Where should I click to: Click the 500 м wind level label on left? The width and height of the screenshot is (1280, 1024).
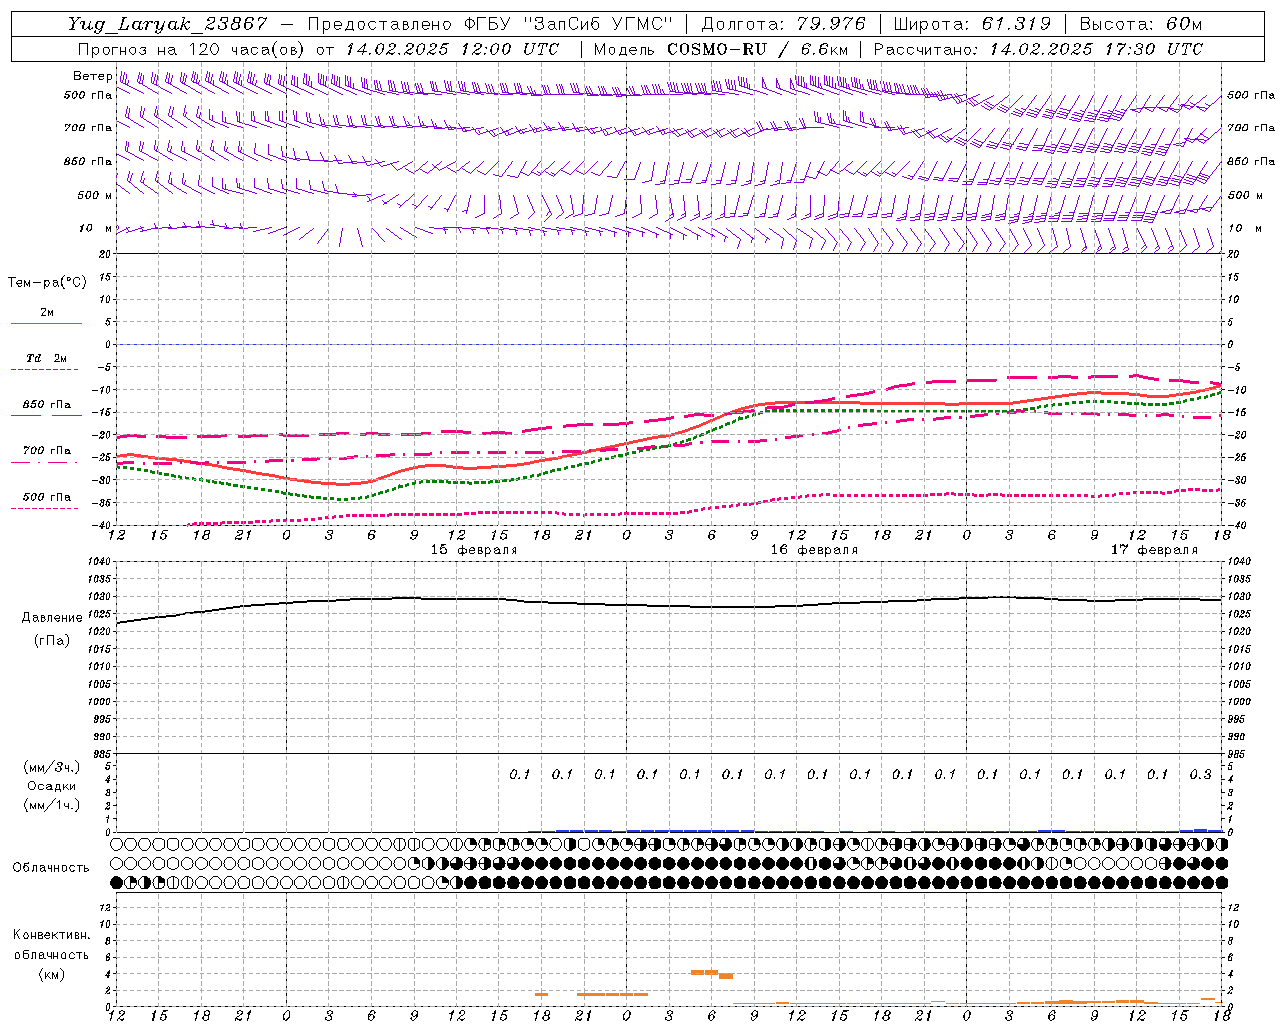(x=95, y=195)
